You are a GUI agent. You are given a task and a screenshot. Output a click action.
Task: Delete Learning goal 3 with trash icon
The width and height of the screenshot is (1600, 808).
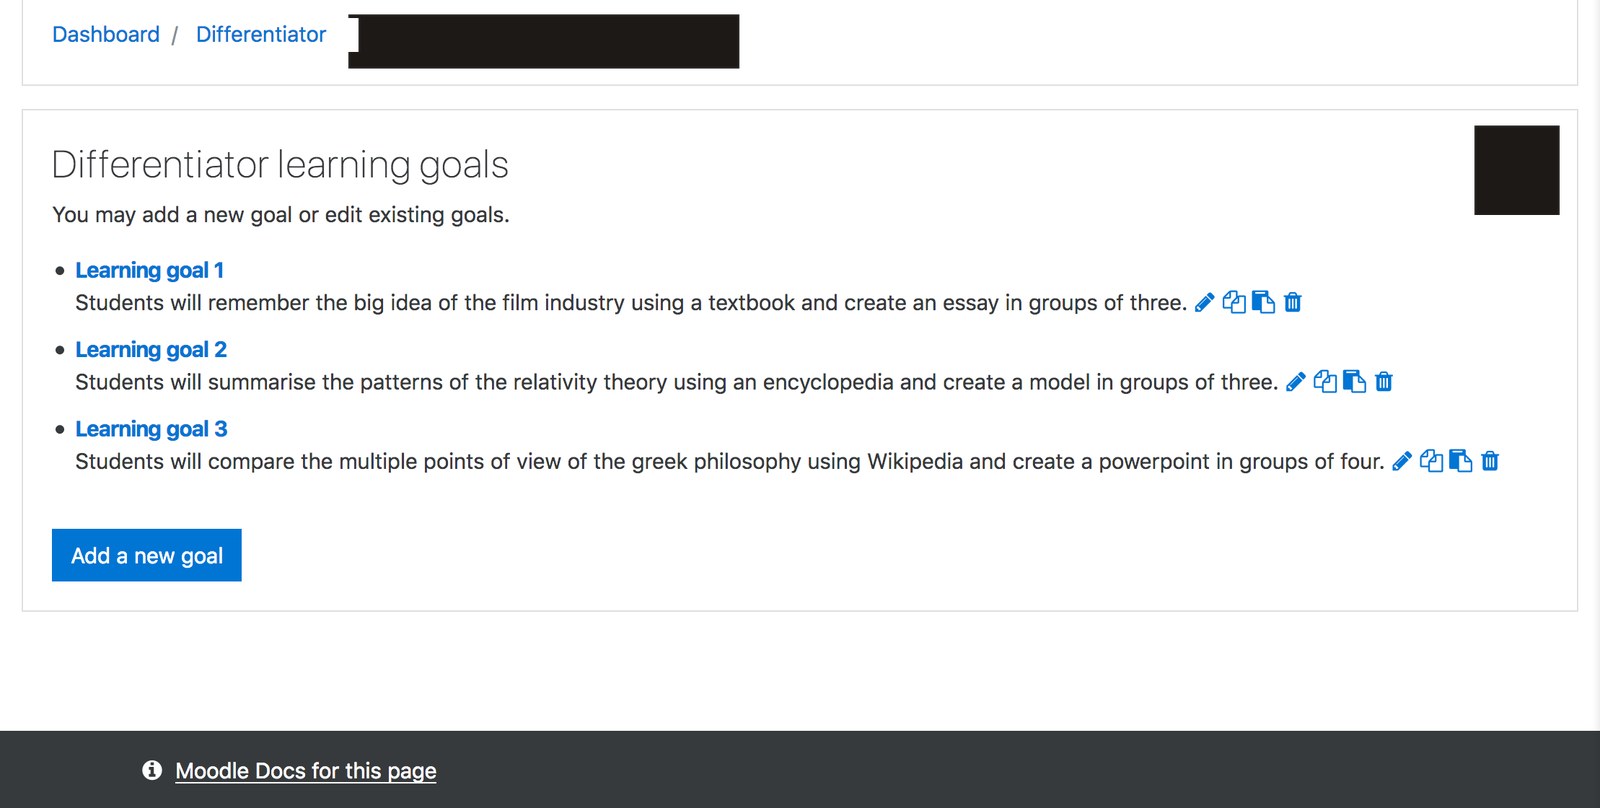(x=1490, y=461)
